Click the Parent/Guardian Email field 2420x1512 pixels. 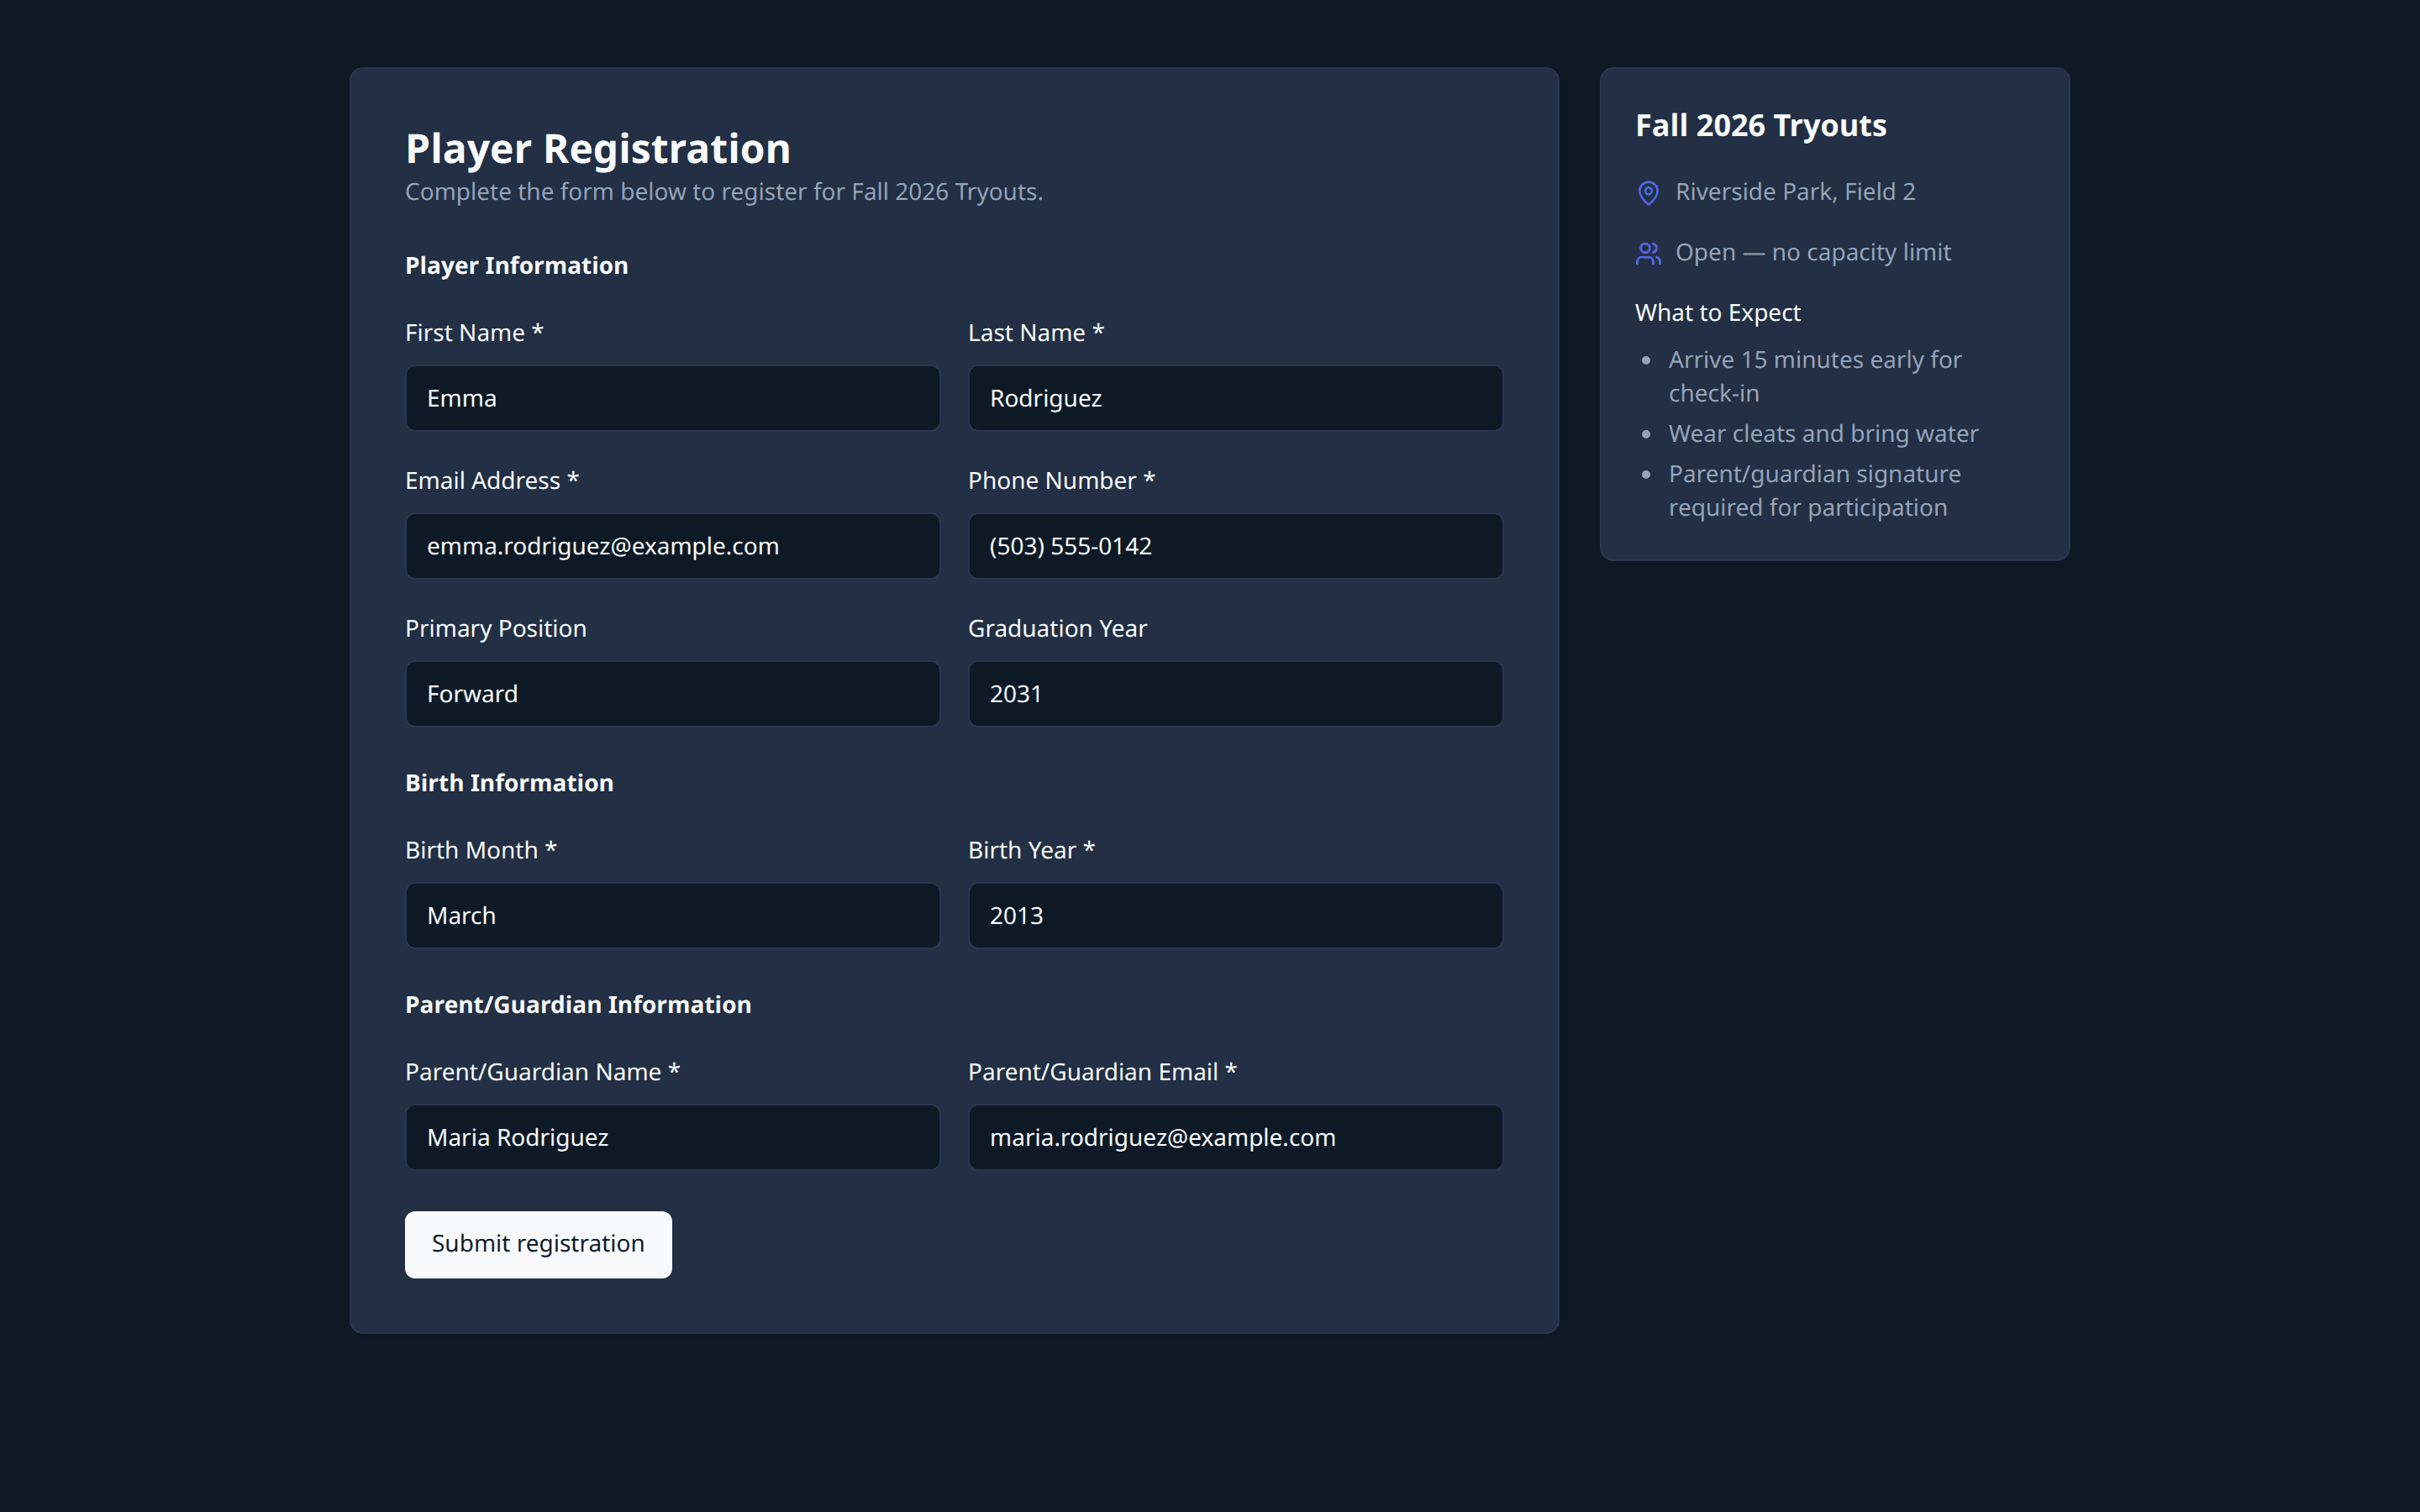[1235, 1137]
